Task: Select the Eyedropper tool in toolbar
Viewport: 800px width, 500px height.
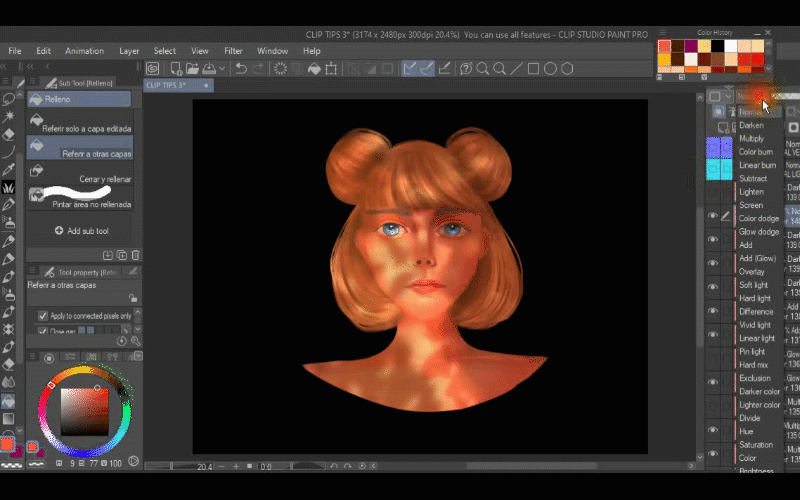Action: pyautogui.click(x=9, y=169)
